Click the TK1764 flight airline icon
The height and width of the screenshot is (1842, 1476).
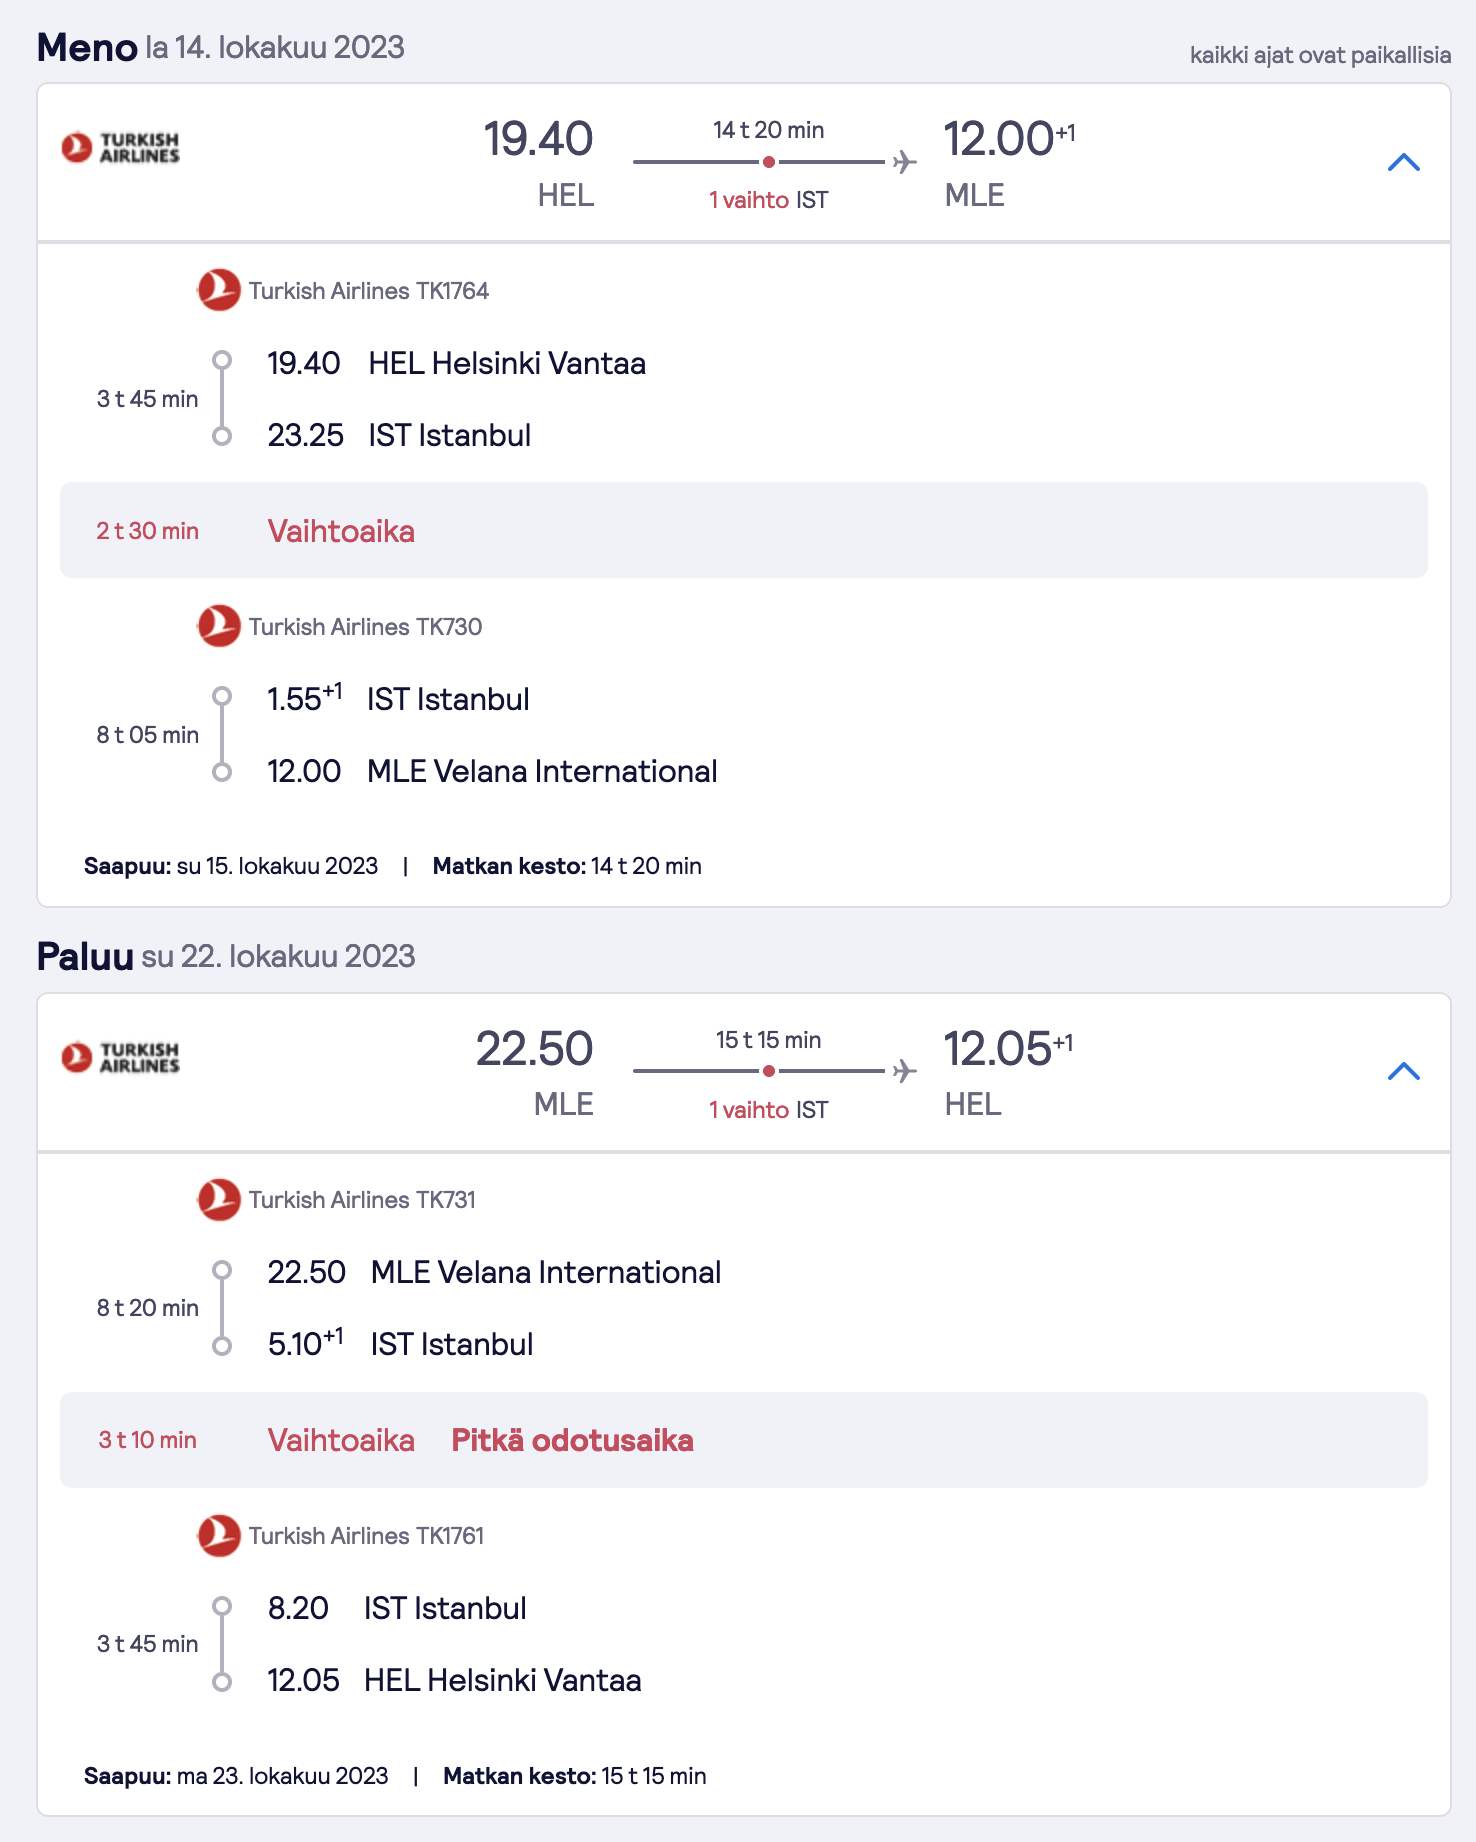(x=218, y=290)
